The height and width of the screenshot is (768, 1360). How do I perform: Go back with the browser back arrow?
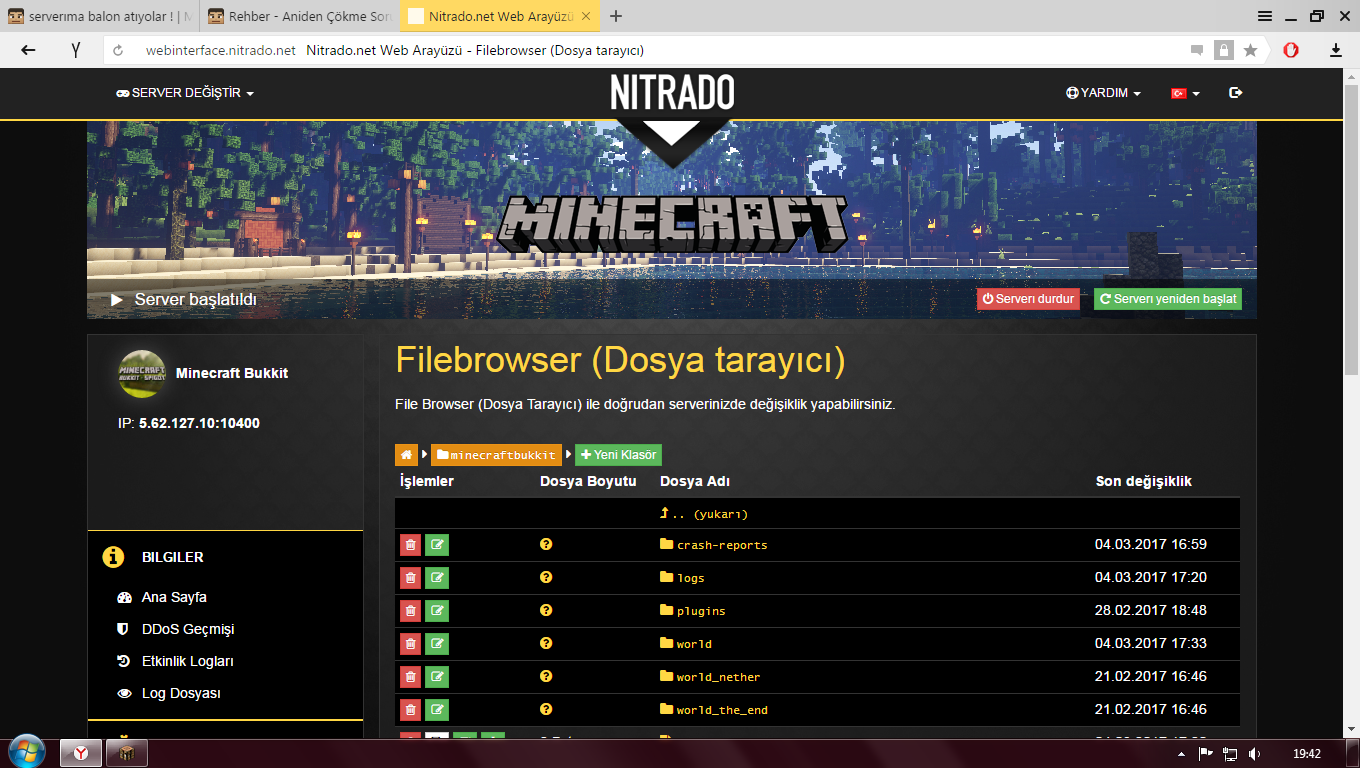click(28, 50)
